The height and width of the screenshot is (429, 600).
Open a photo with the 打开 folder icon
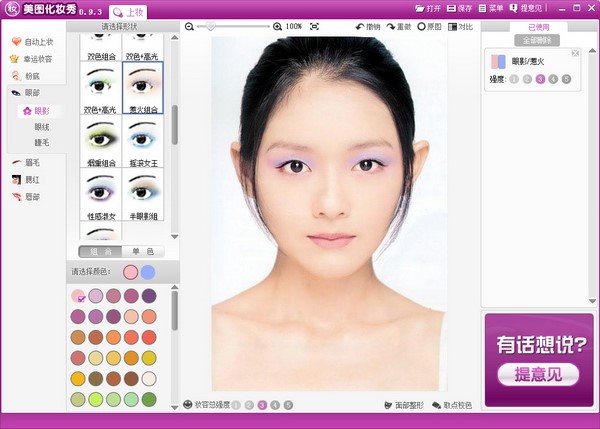pyautogui.click(x=428, y=8)
